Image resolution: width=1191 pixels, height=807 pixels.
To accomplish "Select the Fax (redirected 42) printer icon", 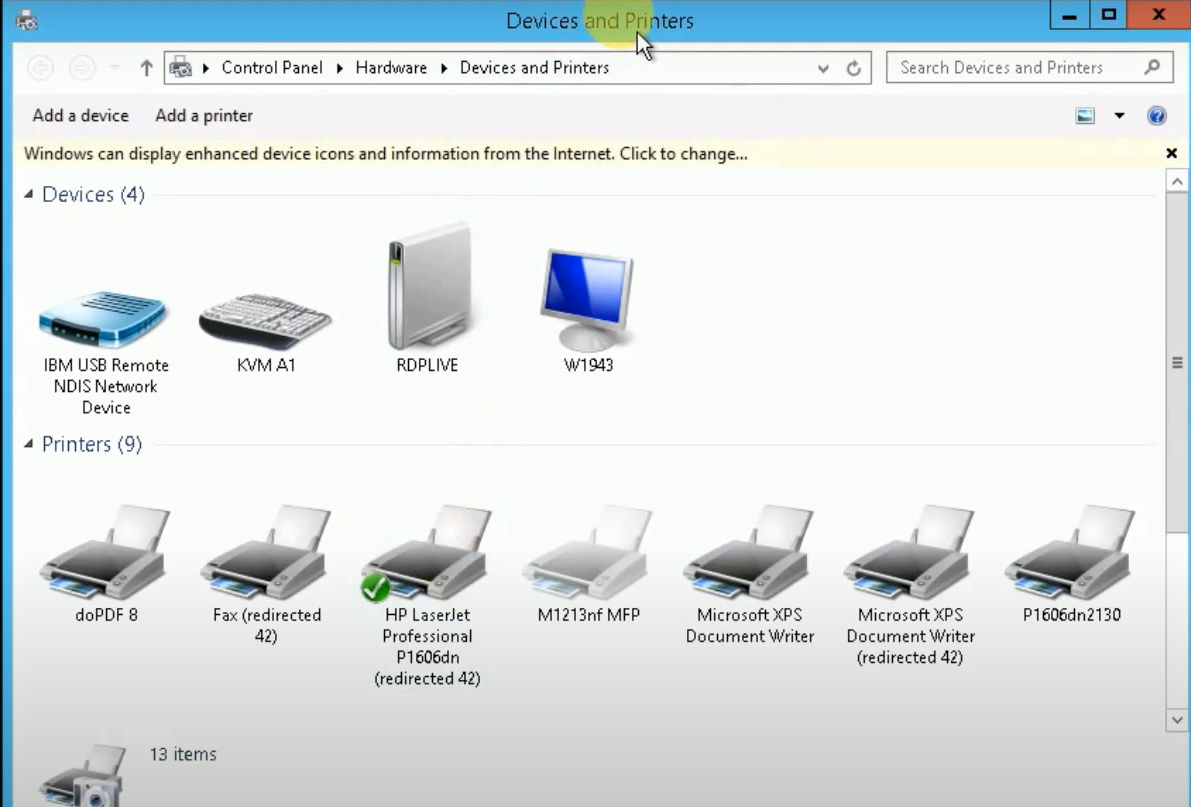I will pyautogui.click(x=267, y=552).
